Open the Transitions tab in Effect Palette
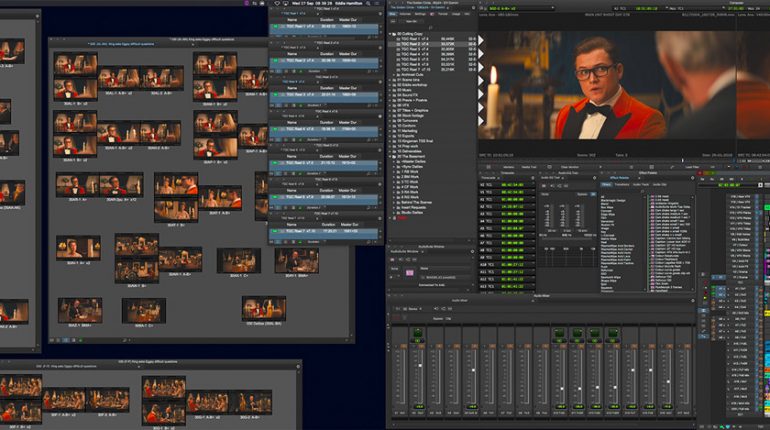The height and width of the screenshot is (430, 770). point(622,185)
